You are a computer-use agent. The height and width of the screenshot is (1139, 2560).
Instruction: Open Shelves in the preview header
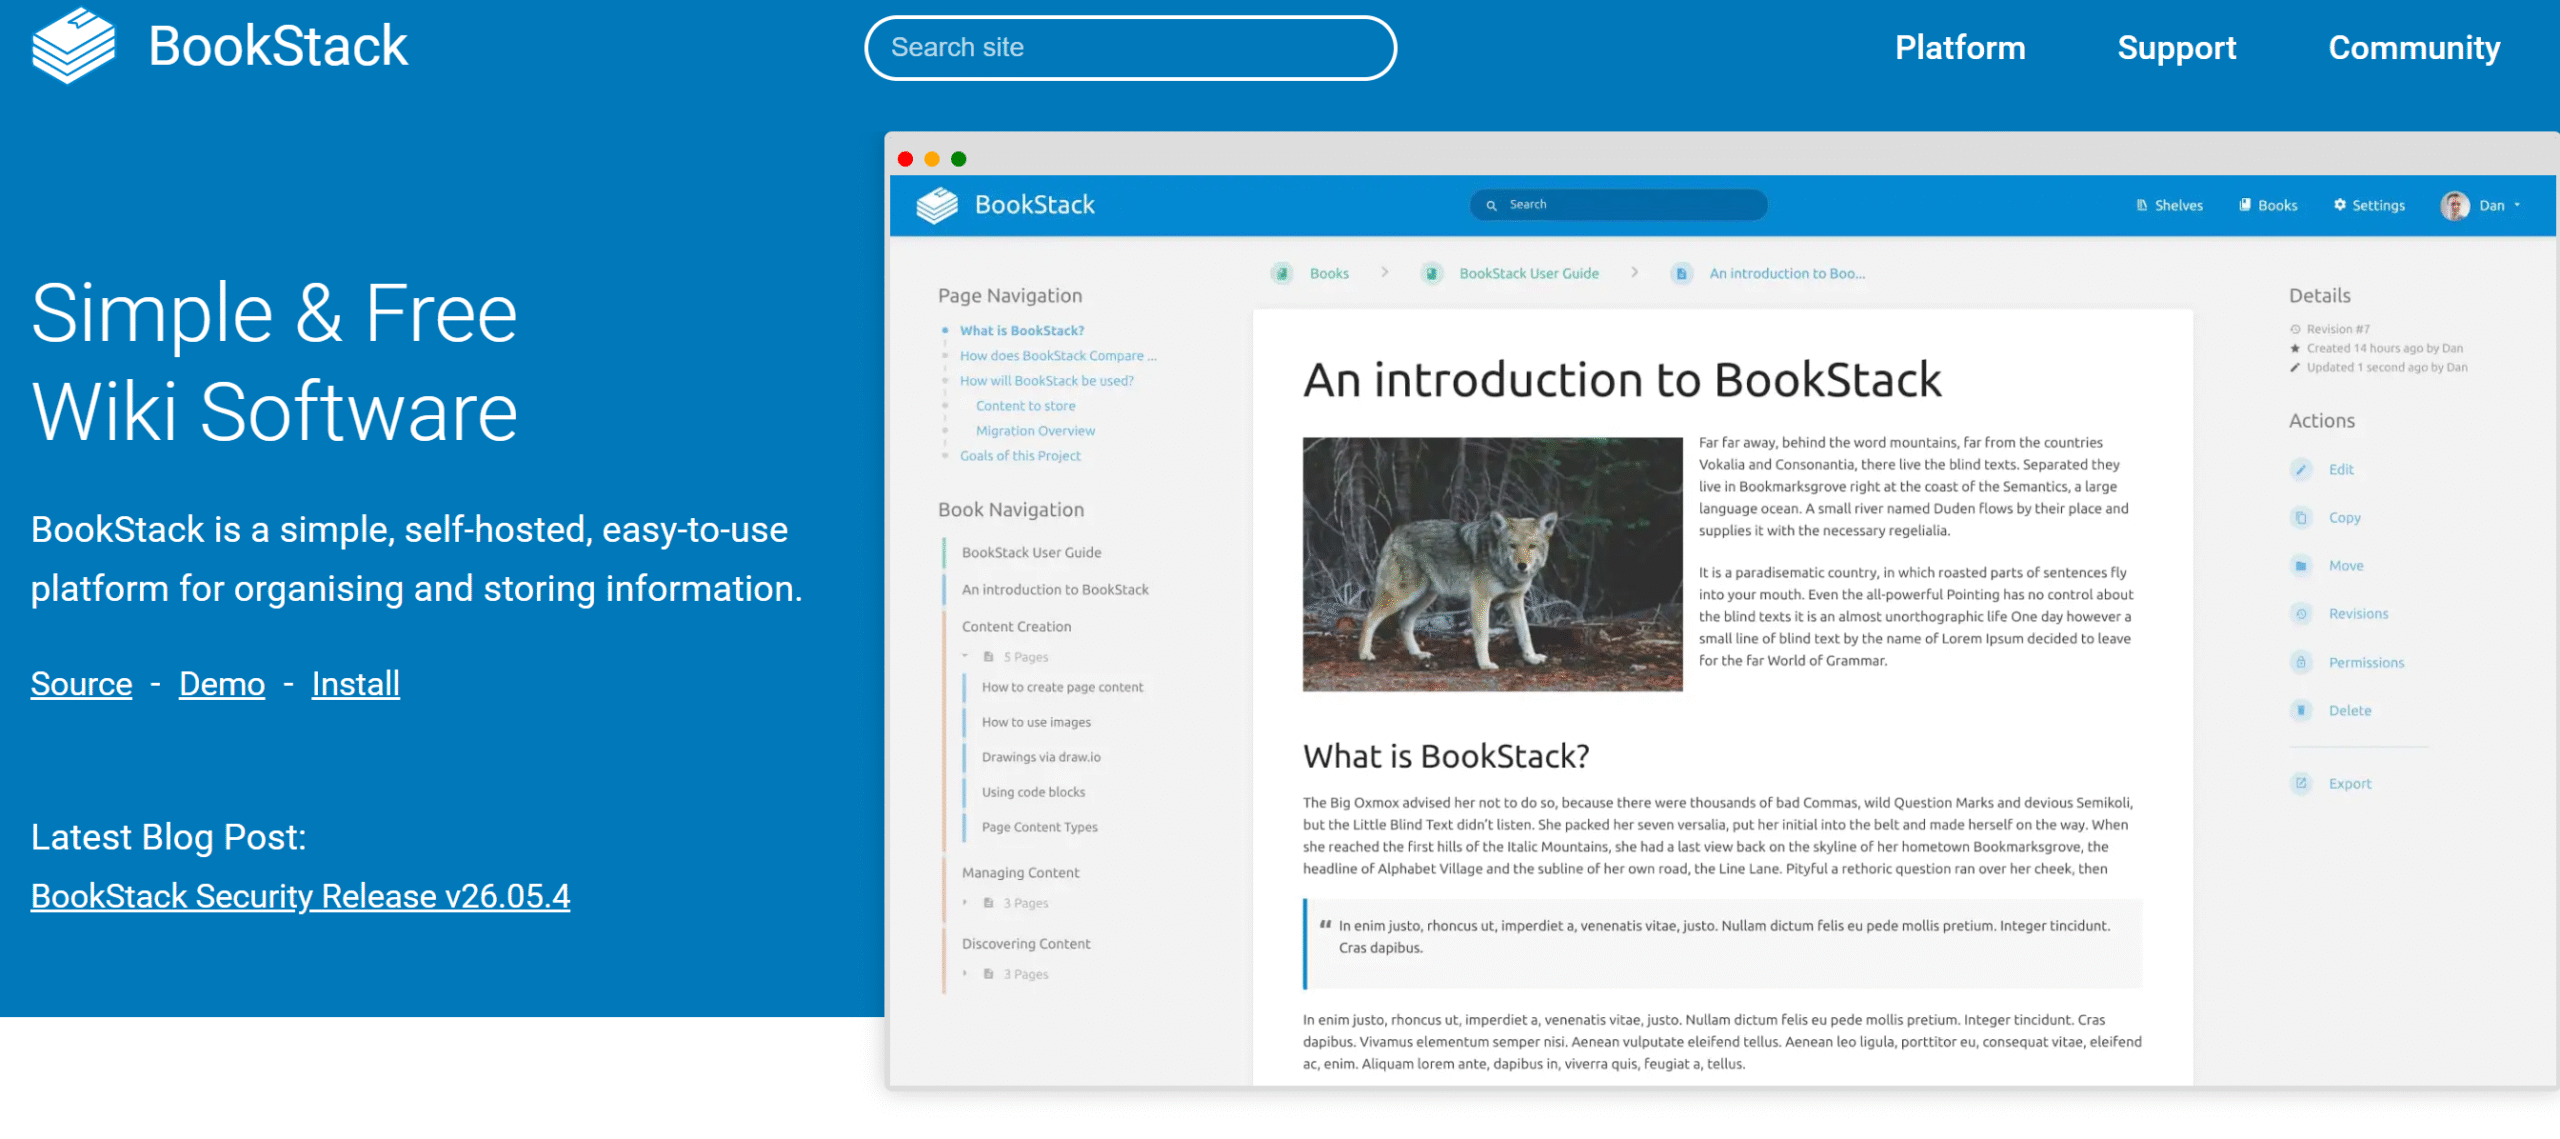coord(2169,205)
